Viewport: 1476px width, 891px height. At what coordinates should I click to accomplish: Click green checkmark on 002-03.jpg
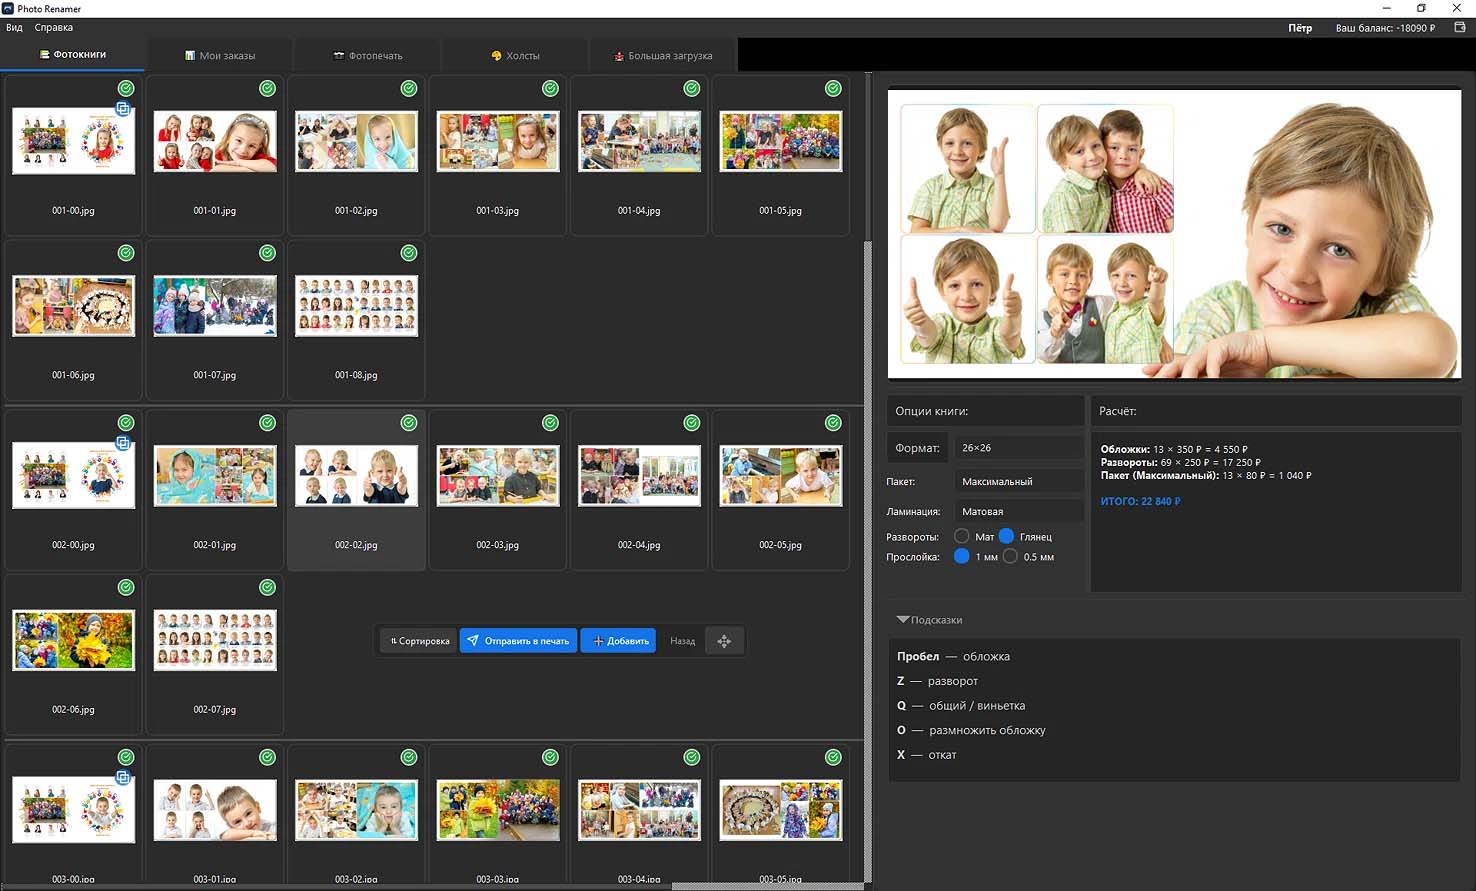click(550, 423)
